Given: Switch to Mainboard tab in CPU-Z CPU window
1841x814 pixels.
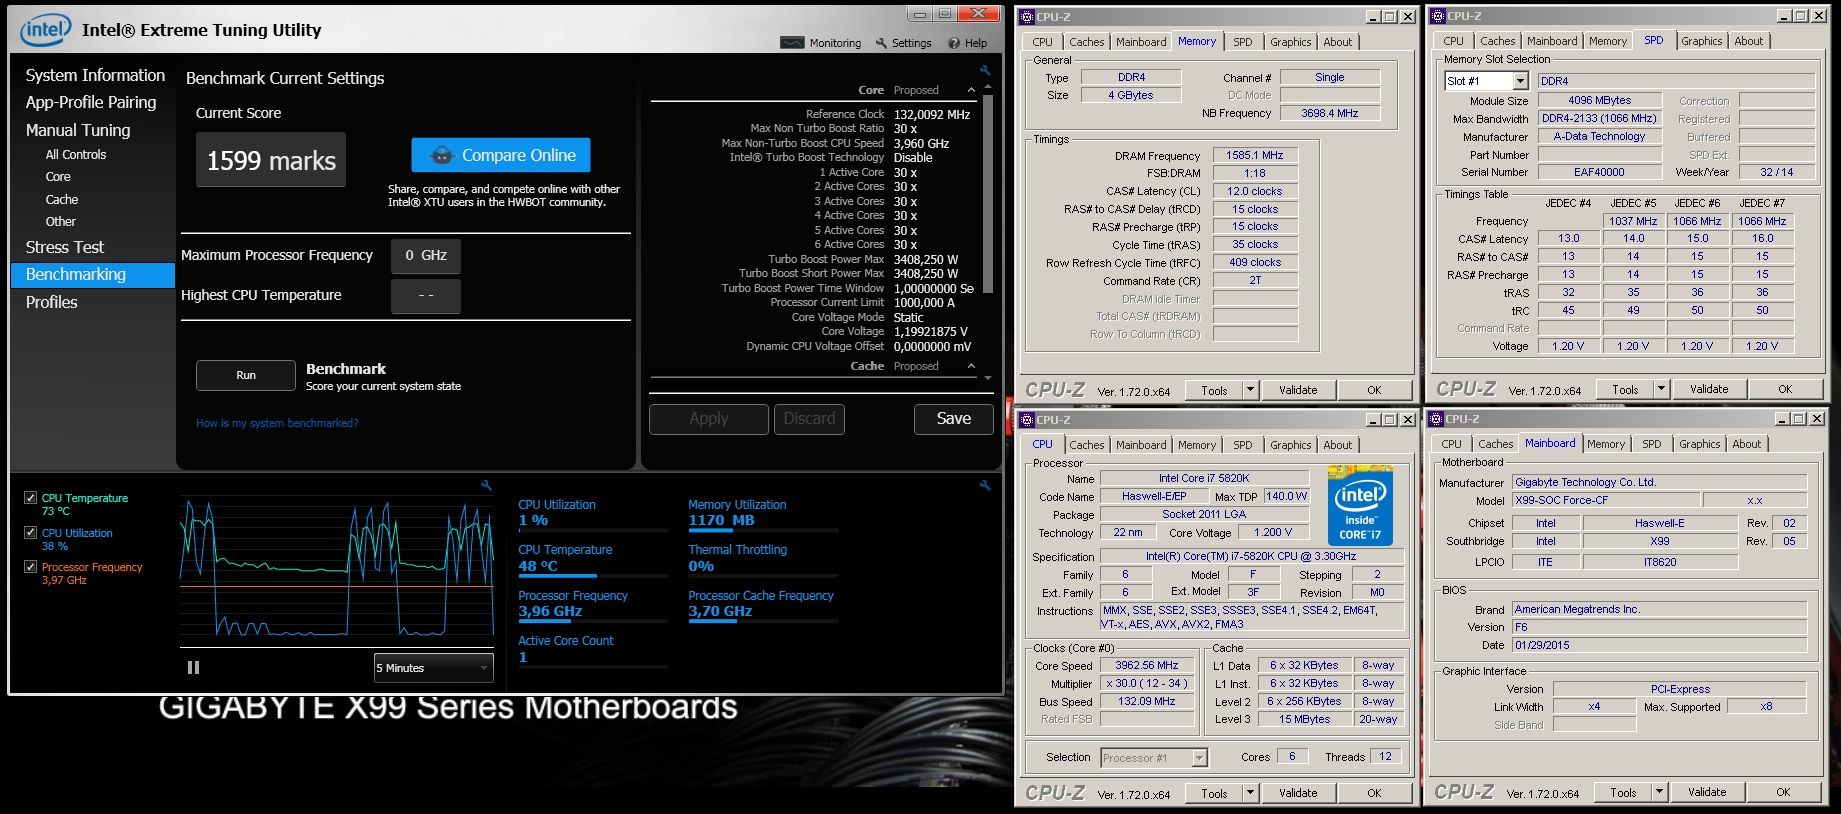Looking at the screenshot, I should tap(1141, 445).
